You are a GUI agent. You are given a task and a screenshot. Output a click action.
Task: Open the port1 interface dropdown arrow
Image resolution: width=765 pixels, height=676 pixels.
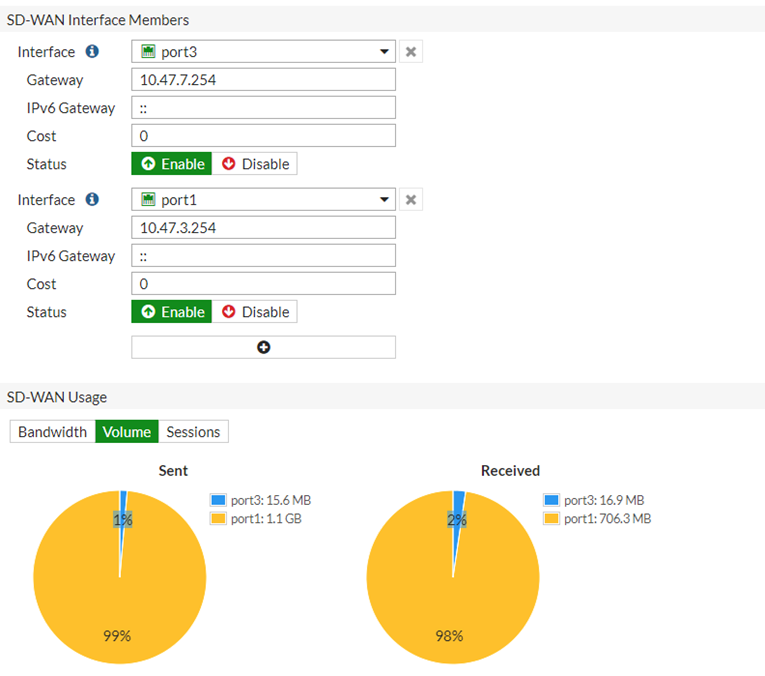pos(385,200)
